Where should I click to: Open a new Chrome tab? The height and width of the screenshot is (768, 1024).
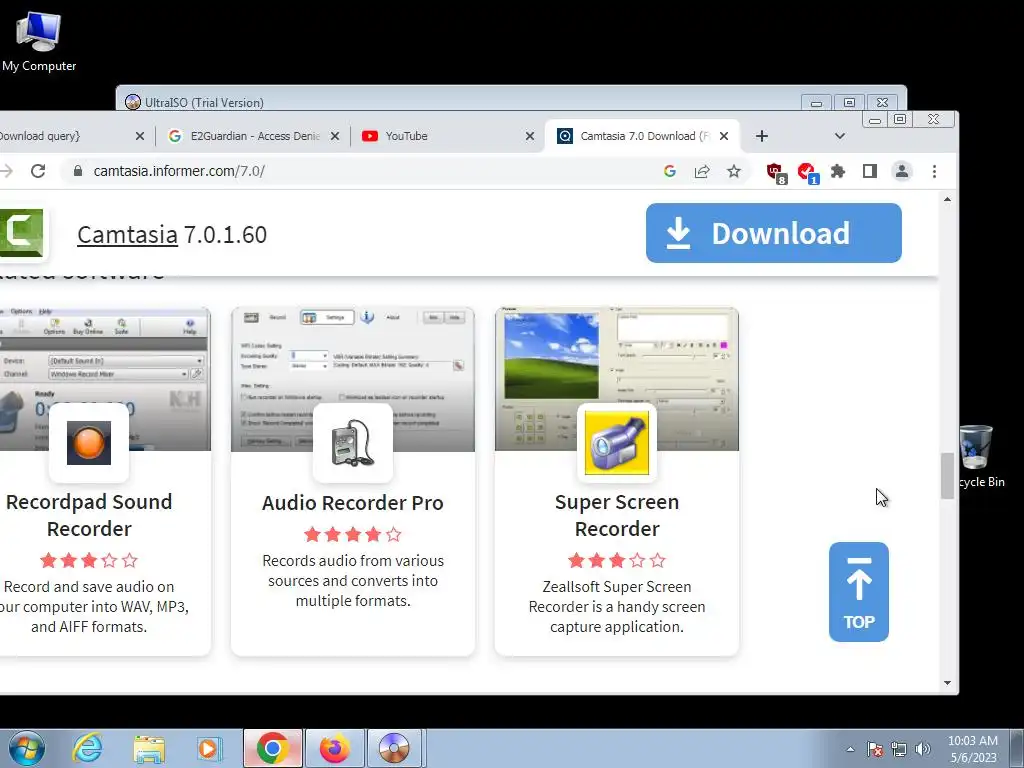[761, 136]
